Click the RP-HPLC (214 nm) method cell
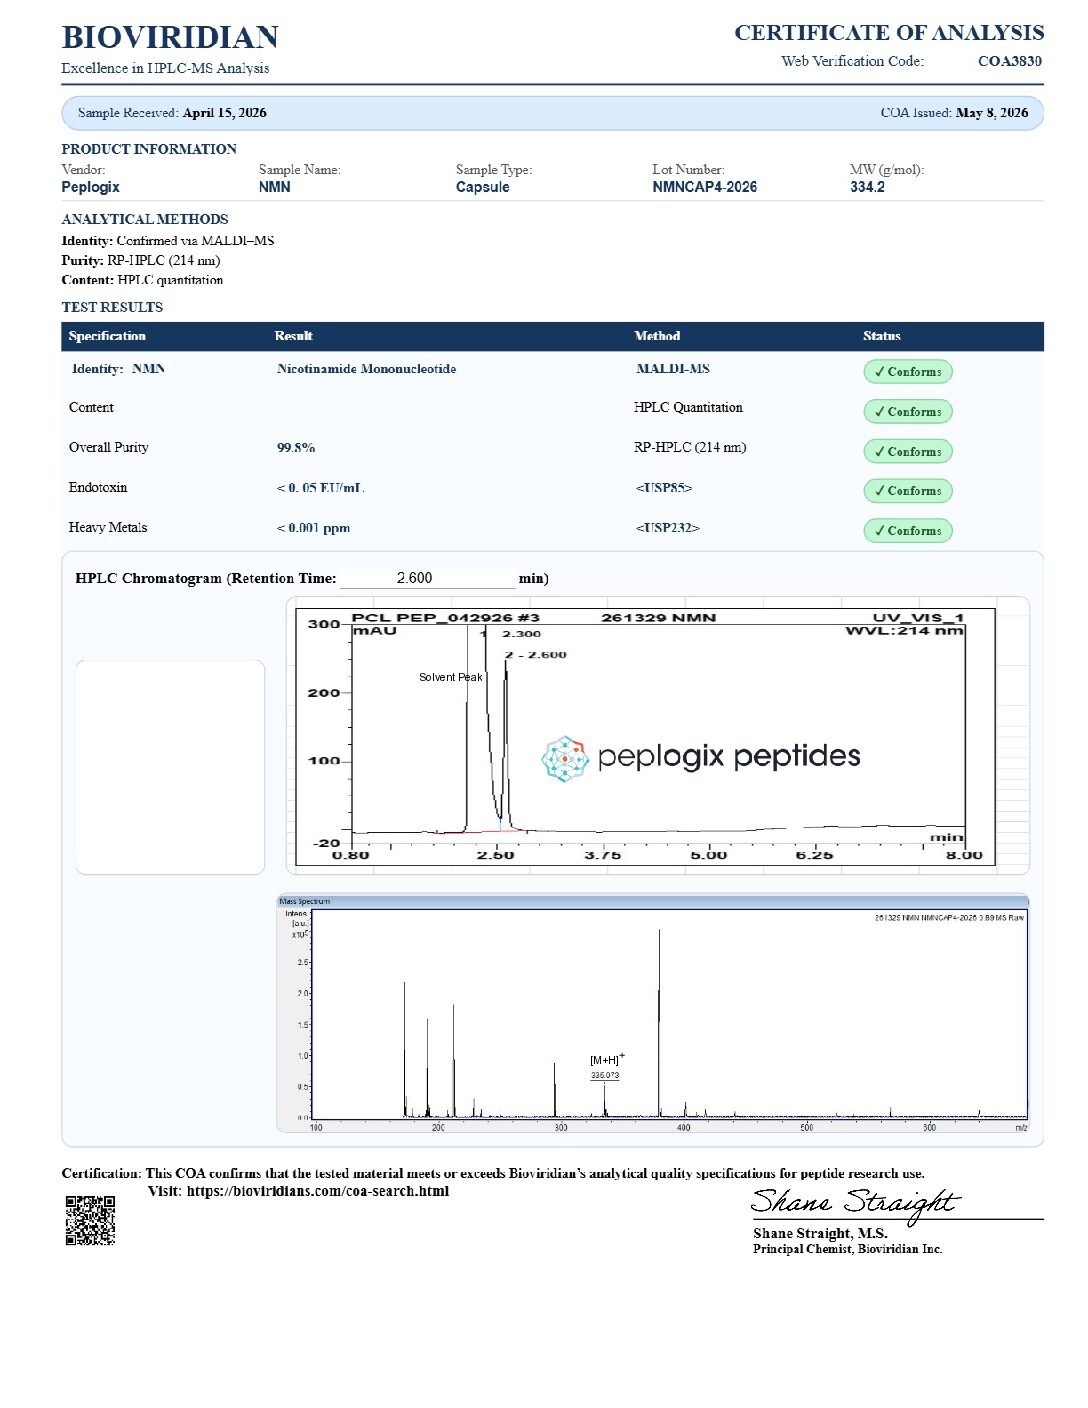The image size is (1088, 1408). point(690,448)
